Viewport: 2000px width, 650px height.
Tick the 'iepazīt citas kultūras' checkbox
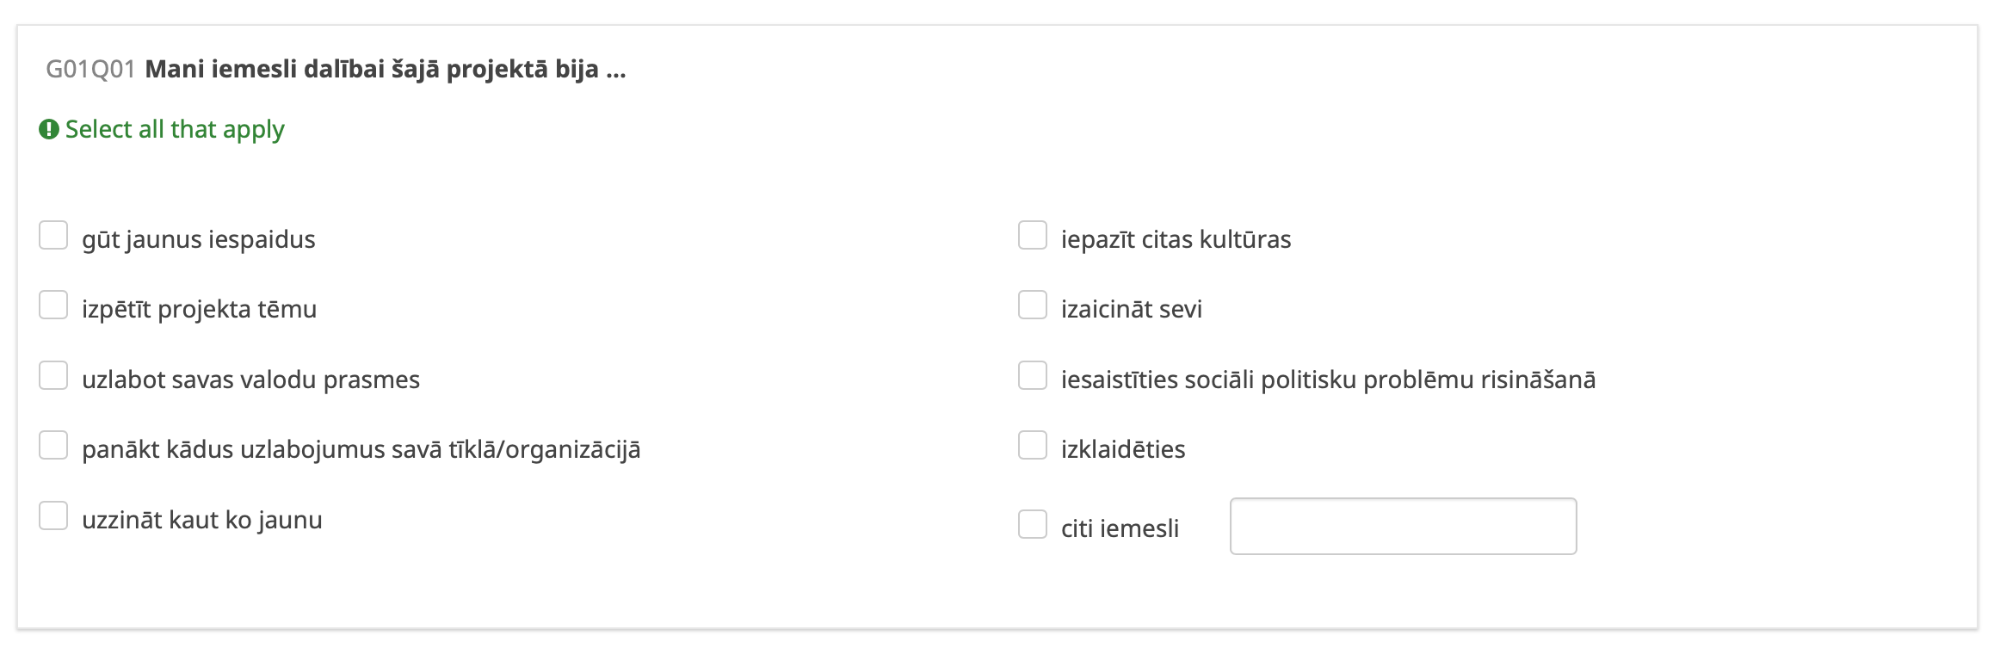click(1032, 236)
